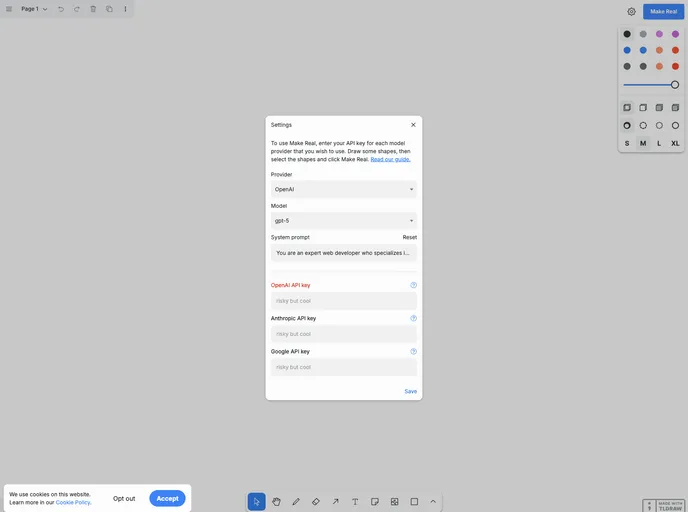
Task: Click the Make Real button
Action: coord(663,11)
